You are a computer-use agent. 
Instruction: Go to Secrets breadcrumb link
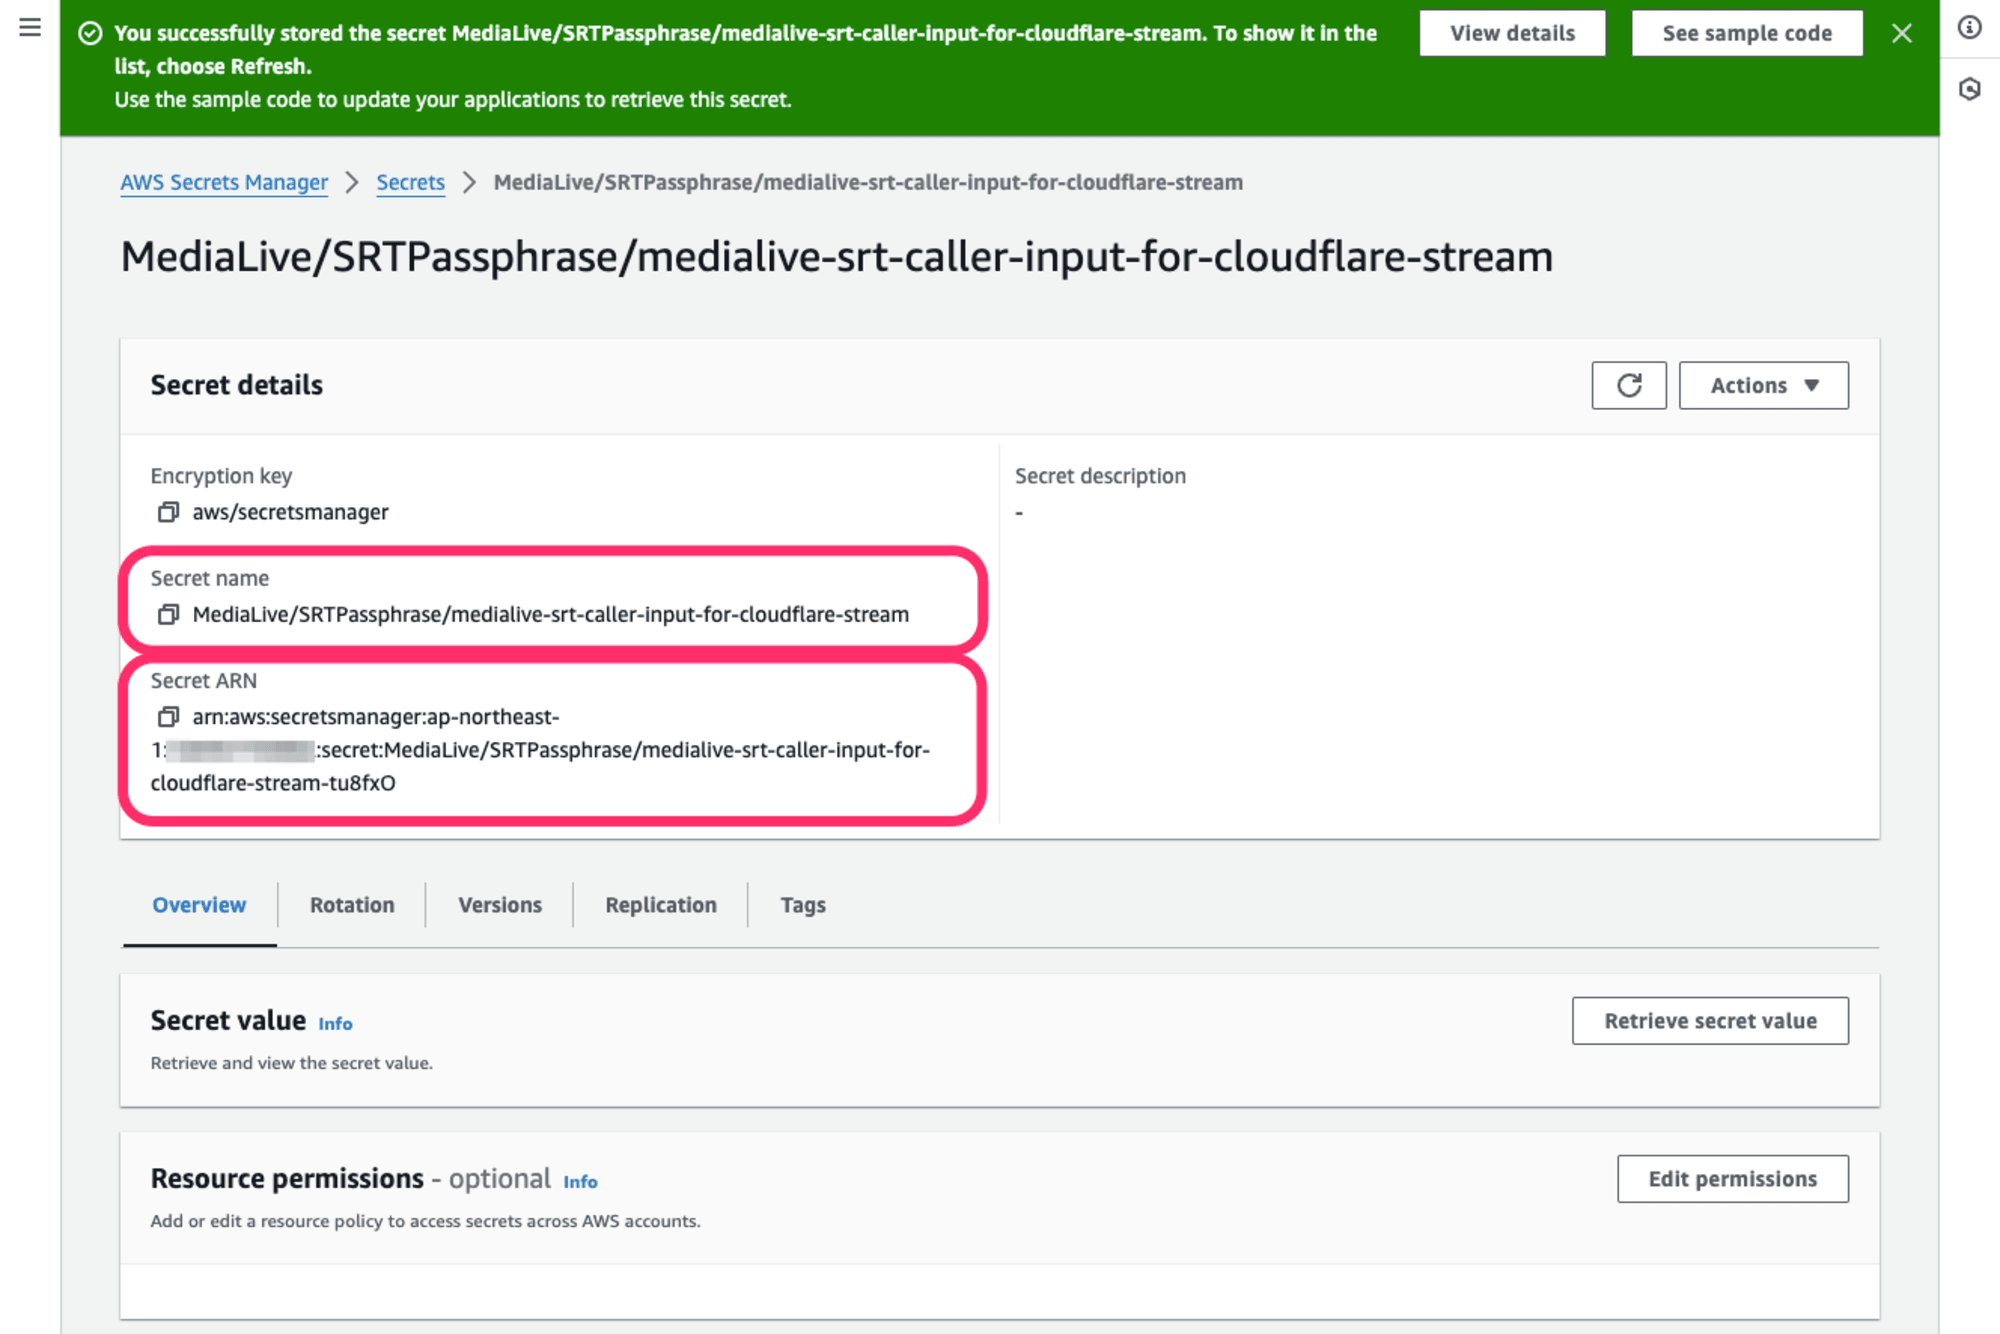[410, 182]
